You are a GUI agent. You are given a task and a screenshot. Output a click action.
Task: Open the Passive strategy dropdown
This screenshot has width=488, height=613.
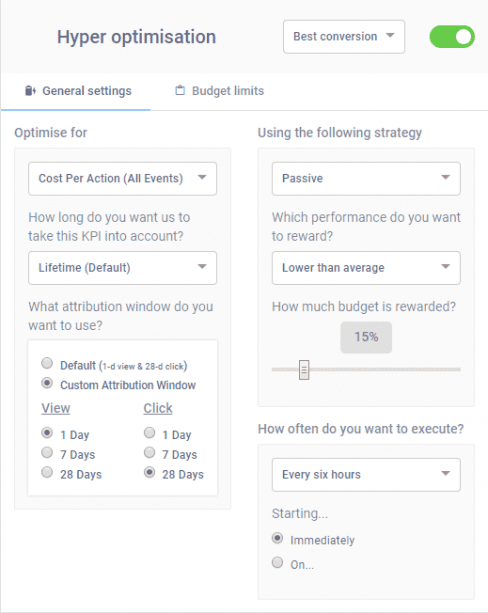(x=366, y=179)
